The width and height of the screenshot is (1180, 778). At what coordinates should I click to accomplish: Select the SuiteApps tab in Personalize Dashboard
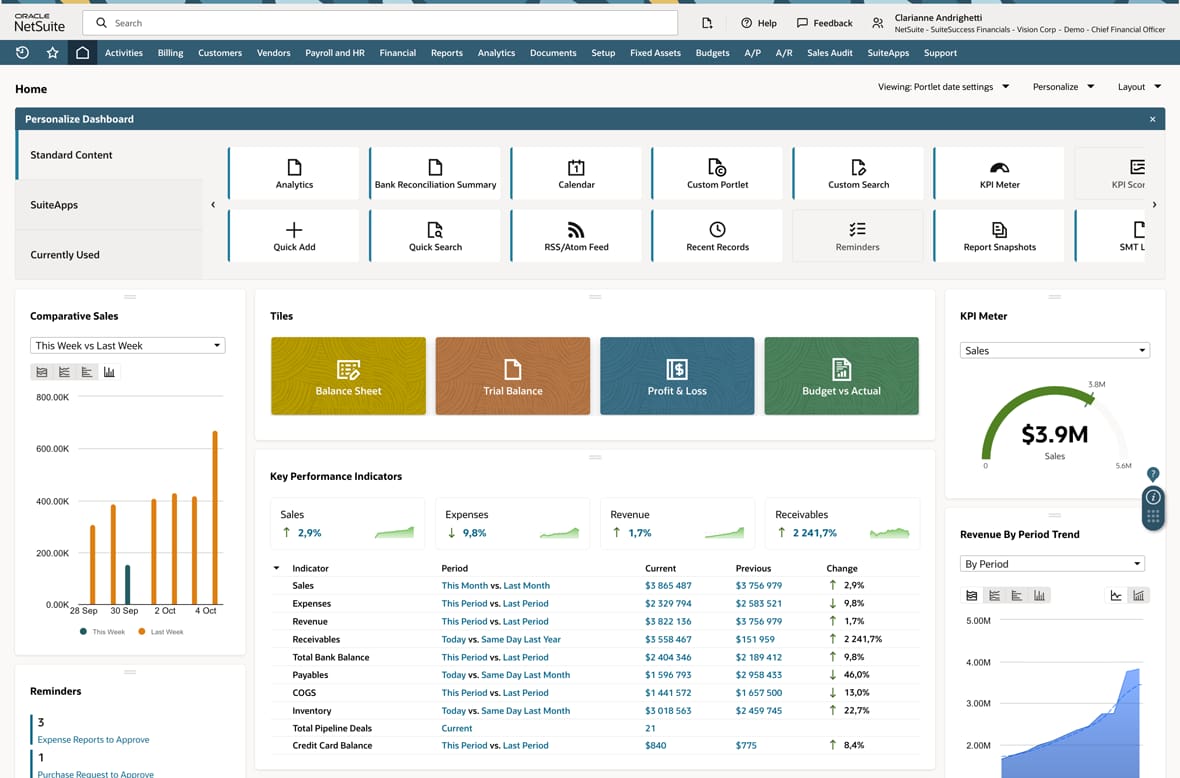(x=54, y=205)
